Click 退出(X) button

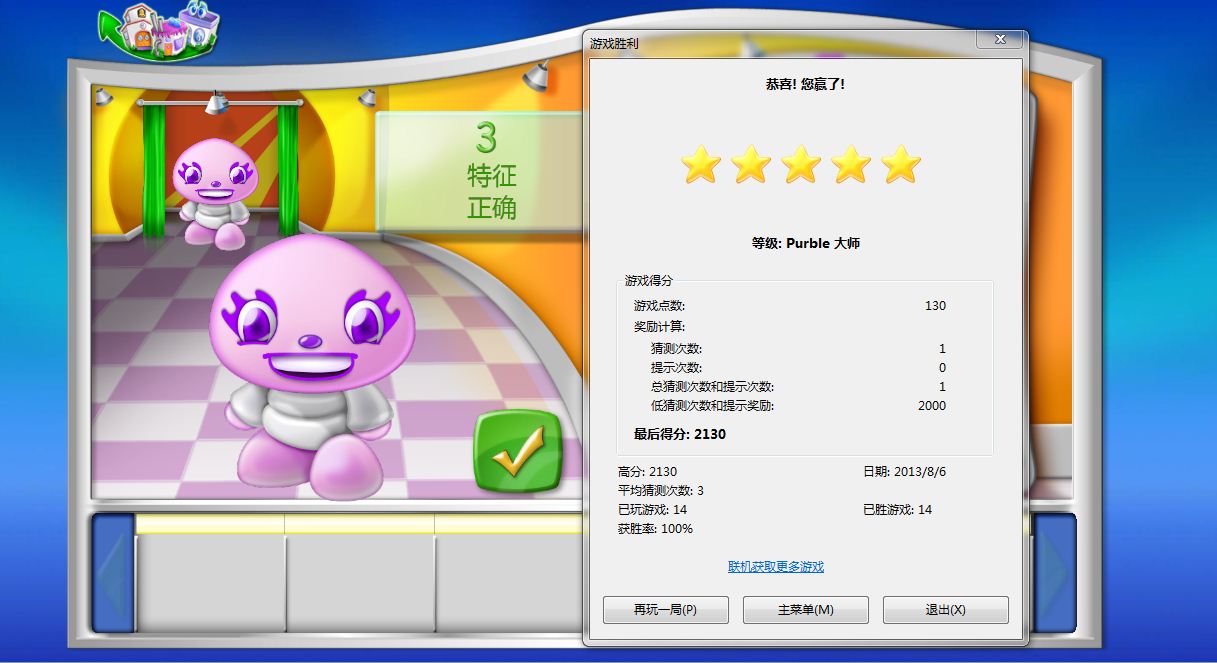click(946, 610)
